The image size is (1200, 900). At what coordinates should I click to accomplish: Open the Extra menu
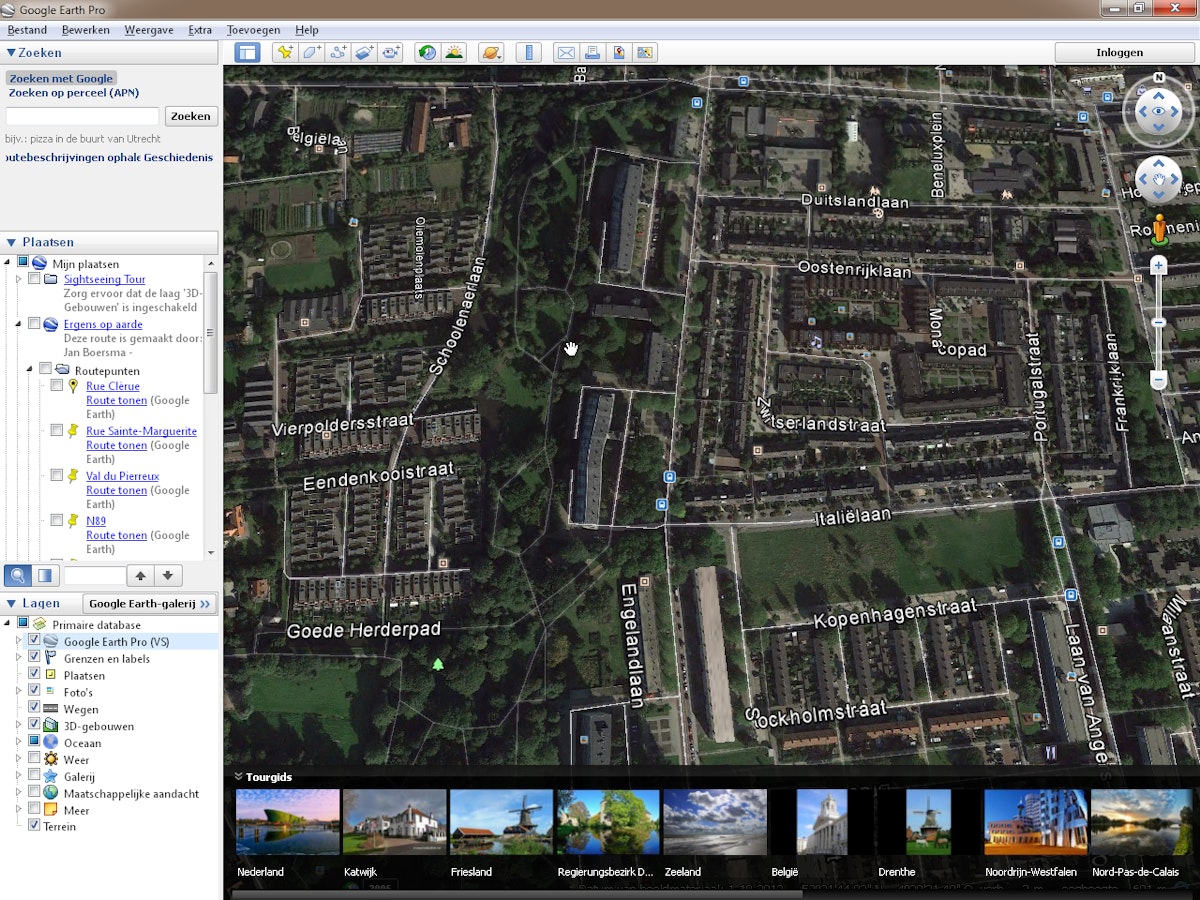click(200, 29)
